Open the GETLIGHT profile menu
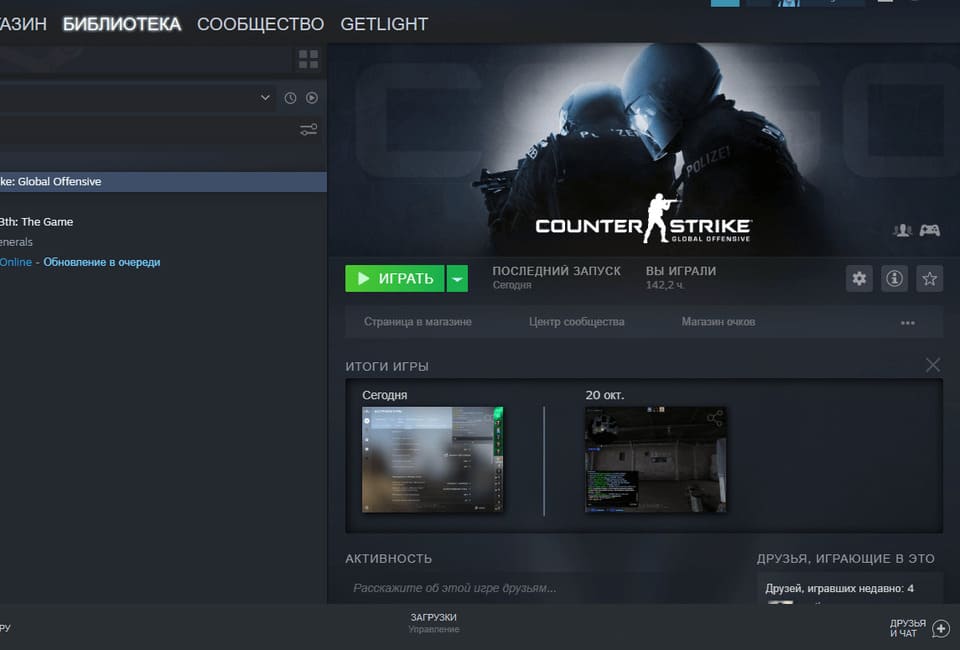This screenshot has width=960, height=650. click(x=384, y=24)
